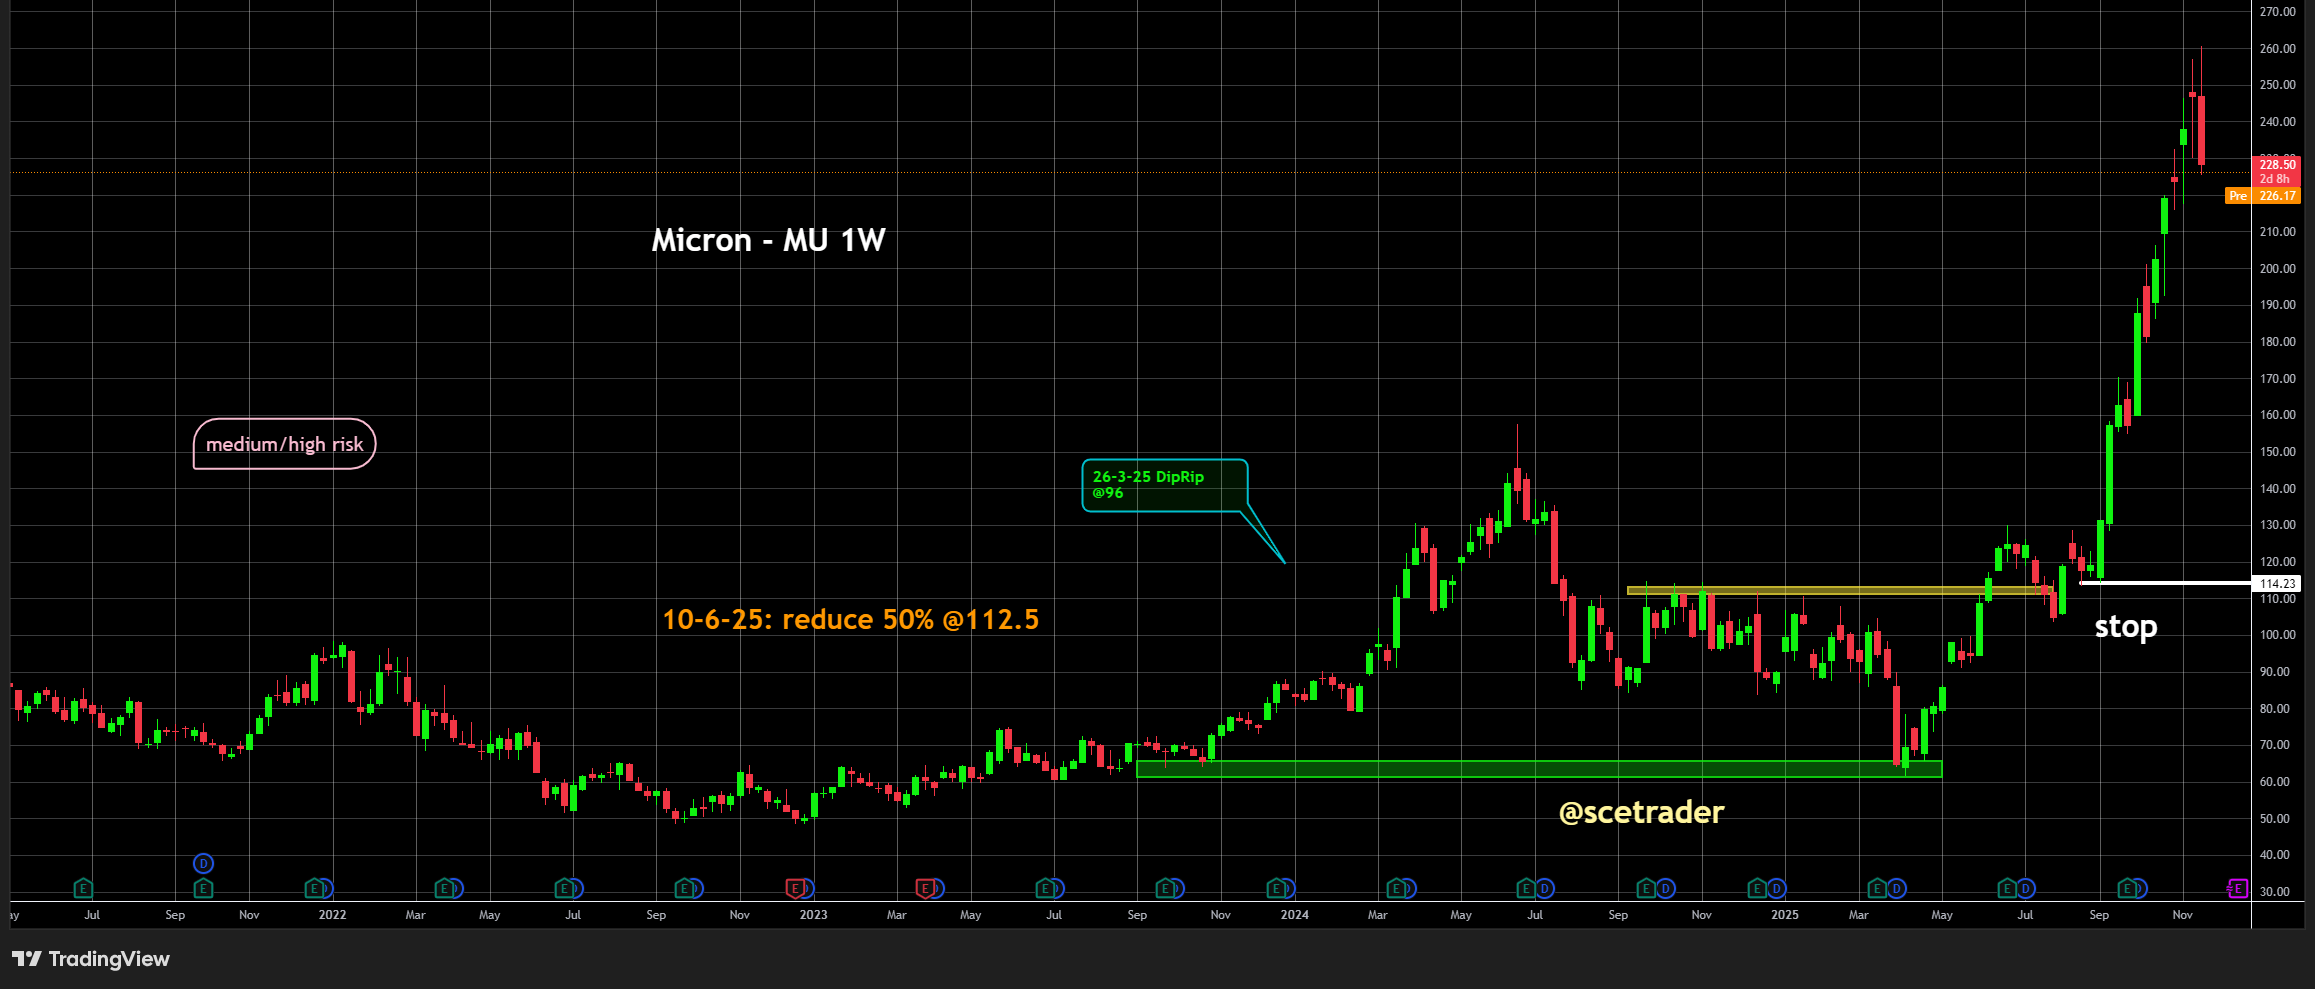Click the leftmost green earnings marker

point(83,888)
